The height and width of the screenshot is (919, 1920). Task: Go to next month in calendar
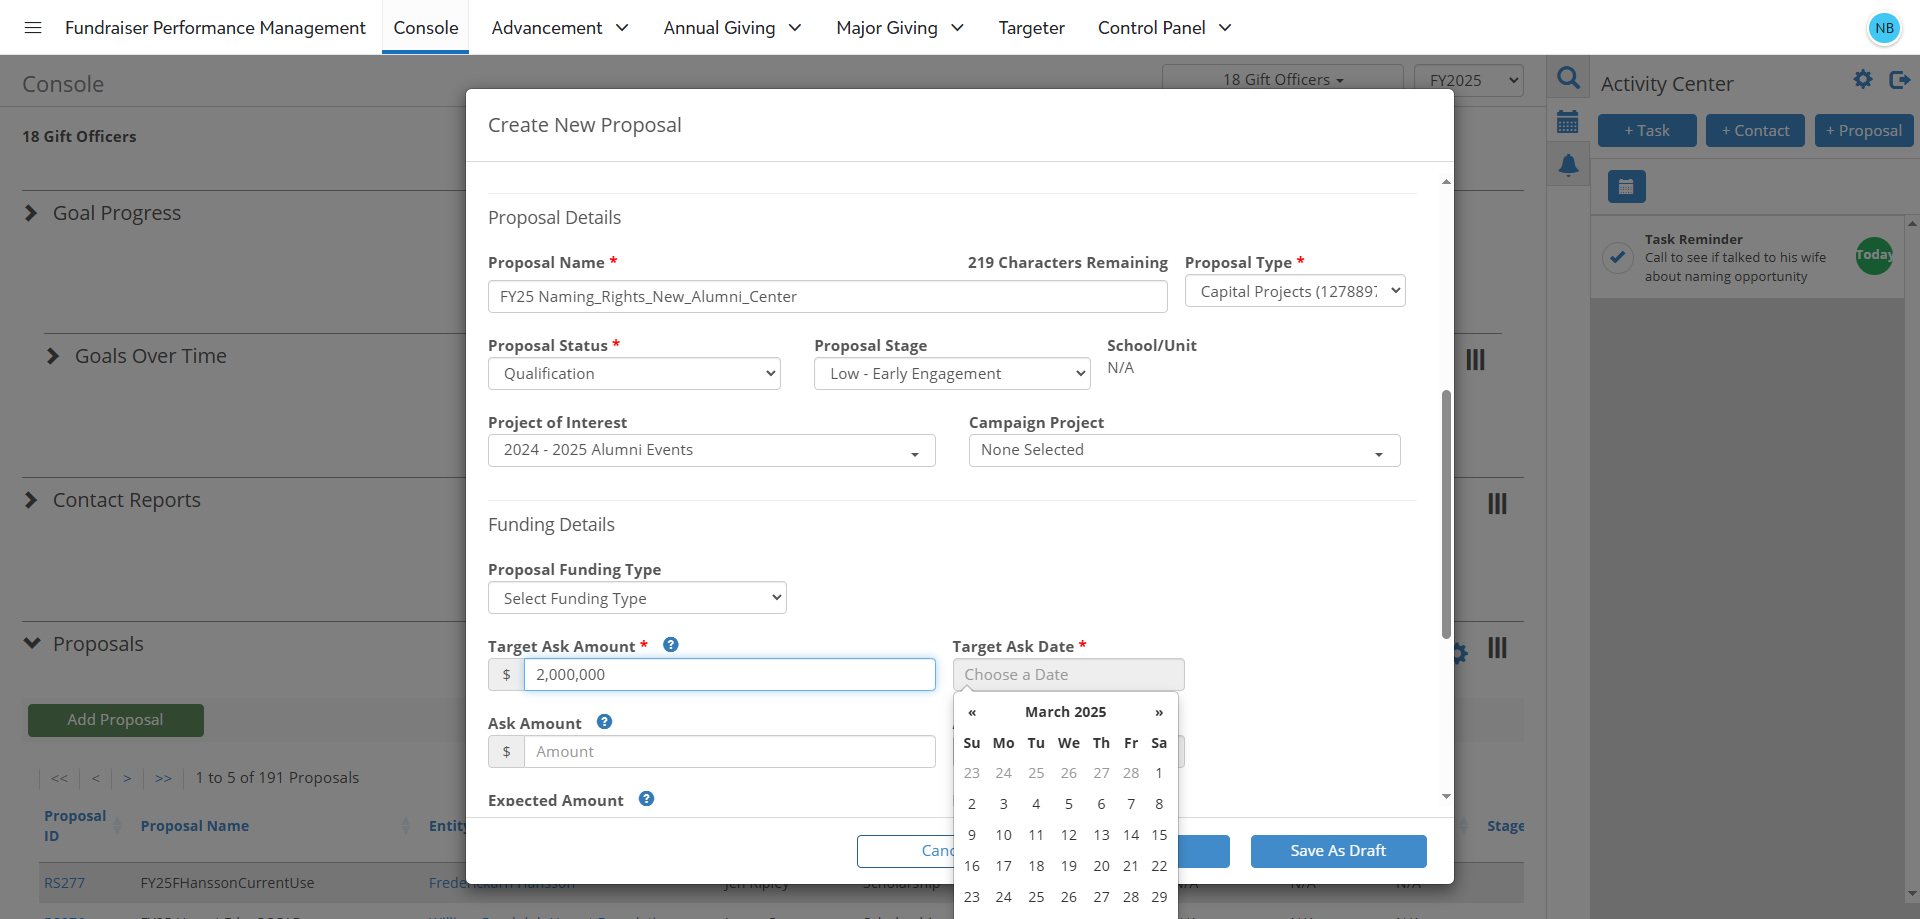pyautogui.click(x=1159, y=712)
